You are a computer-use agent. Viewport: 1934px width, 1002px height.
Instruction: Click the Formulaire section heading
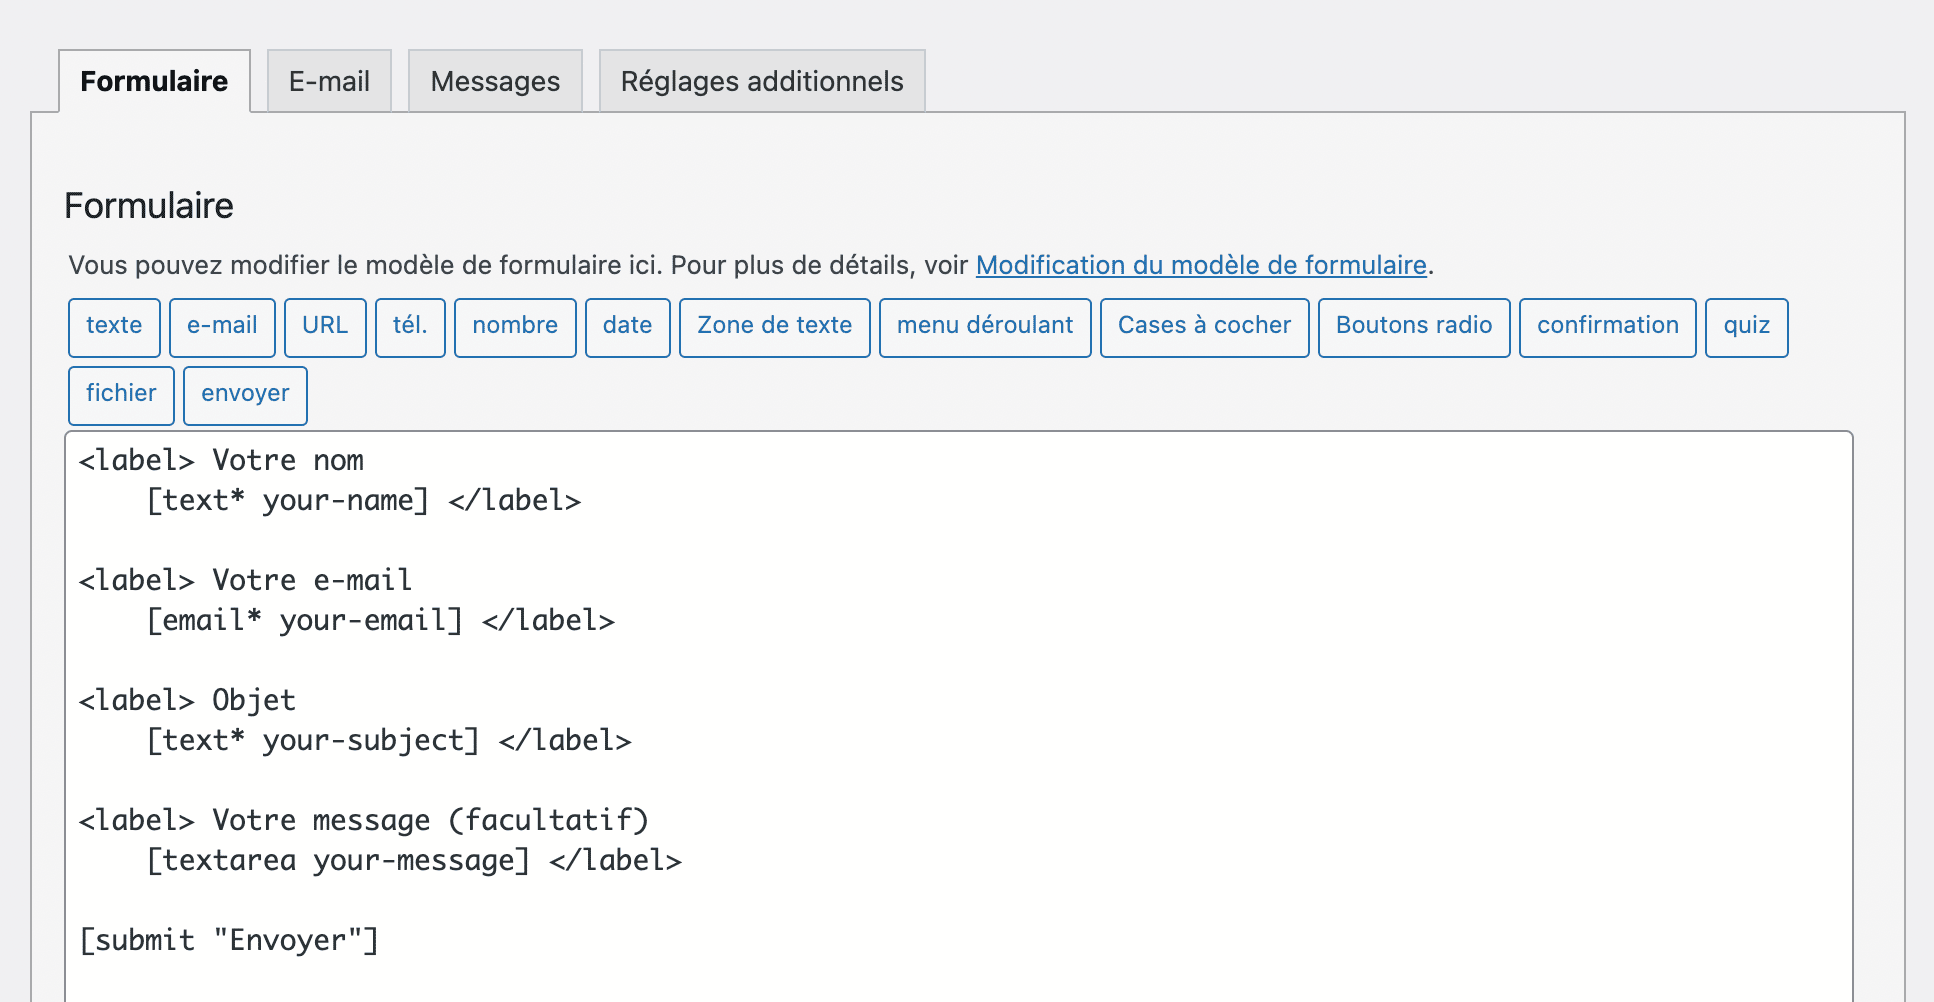click(x=149, y=206)
